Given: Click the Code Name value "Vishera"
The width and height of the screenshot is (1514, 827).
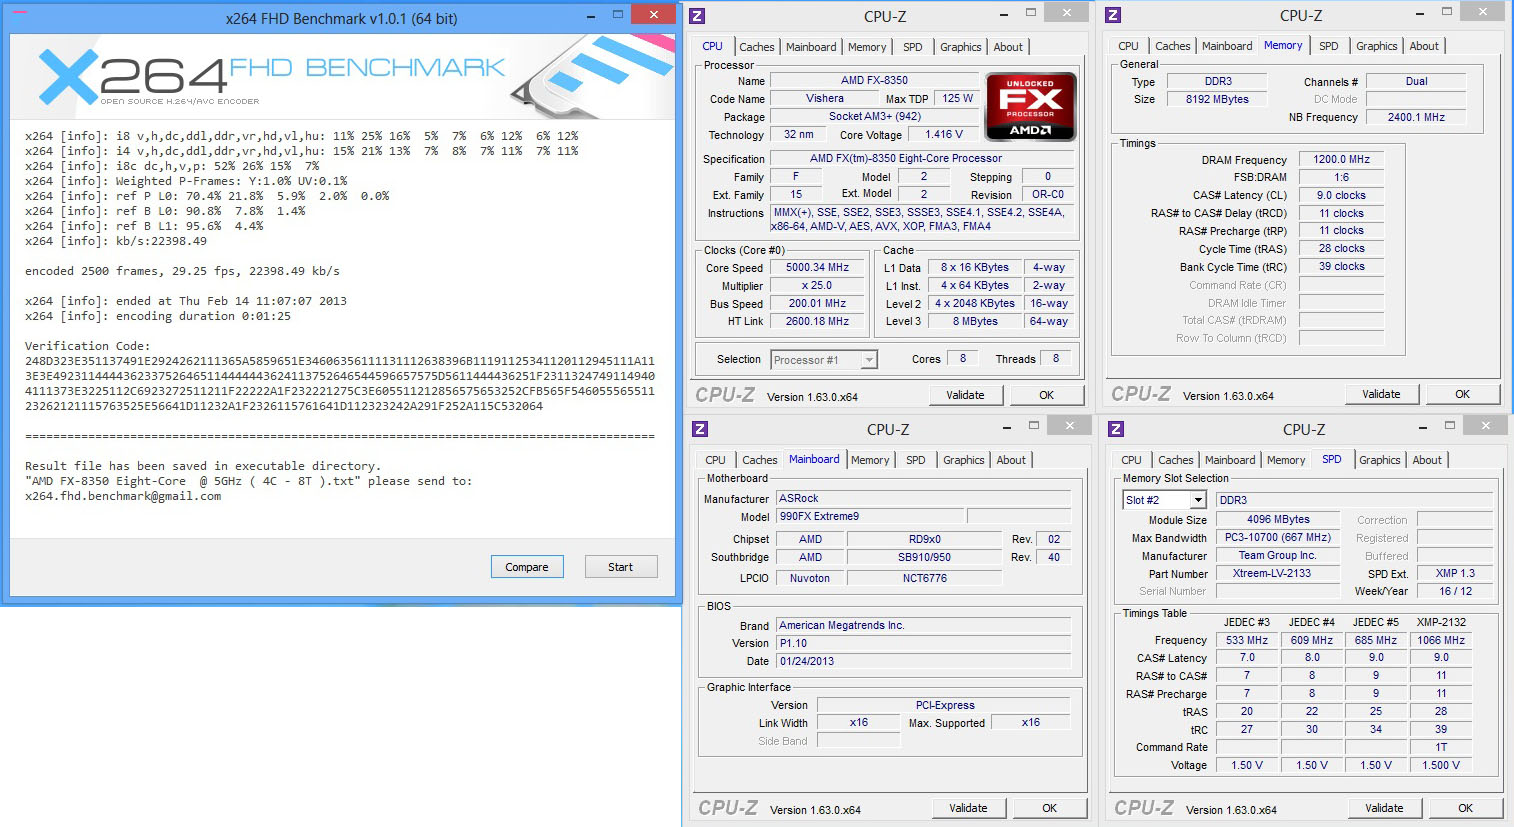Looking at the screenshot, I should 825,98.
